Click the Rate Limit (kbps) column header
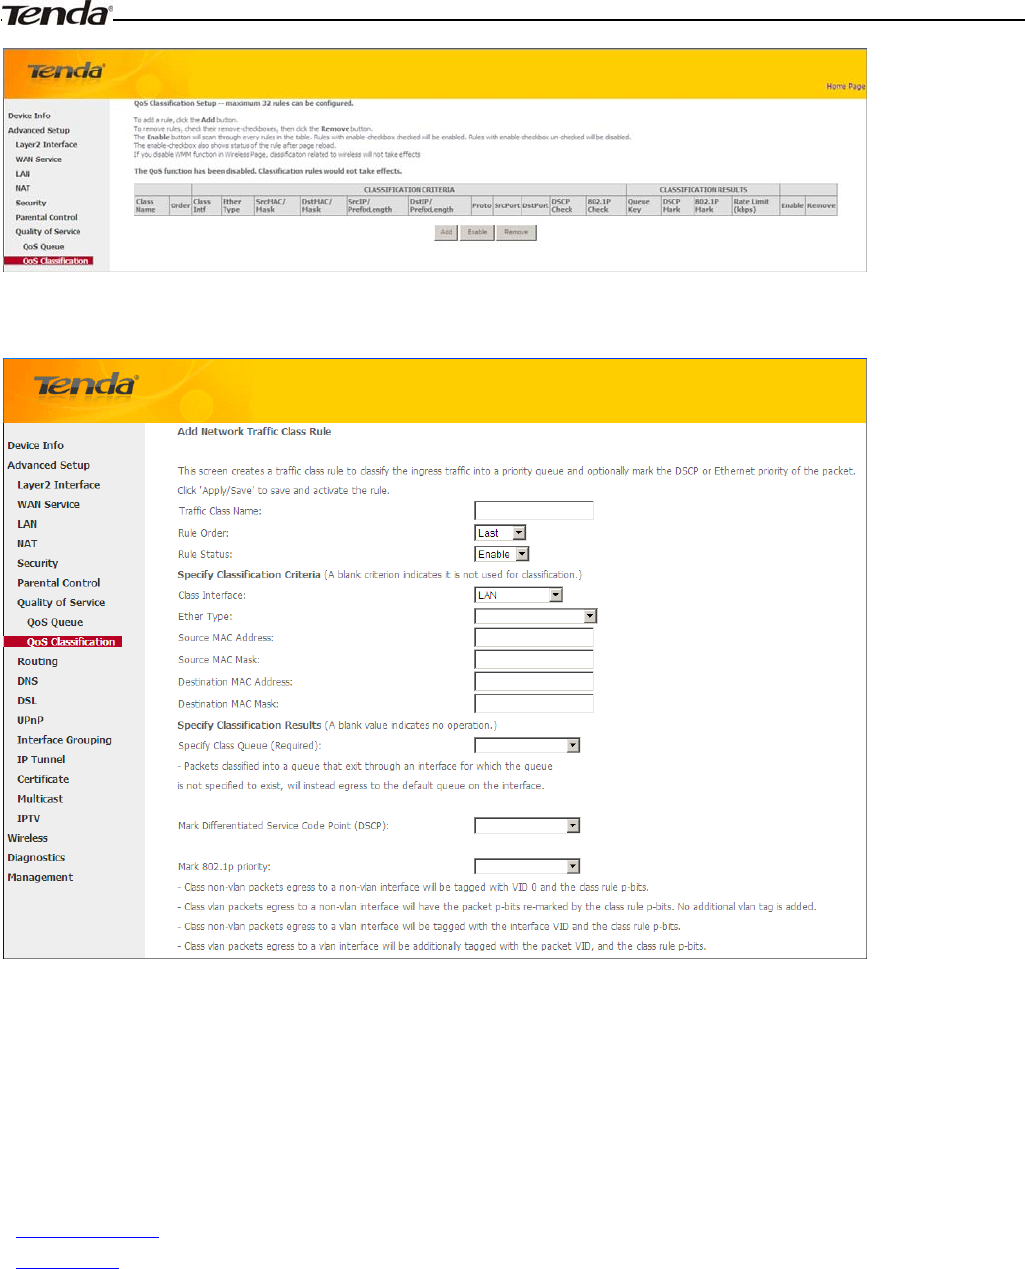Viewport: 1025px width, 1269px height. pos(755,206)
